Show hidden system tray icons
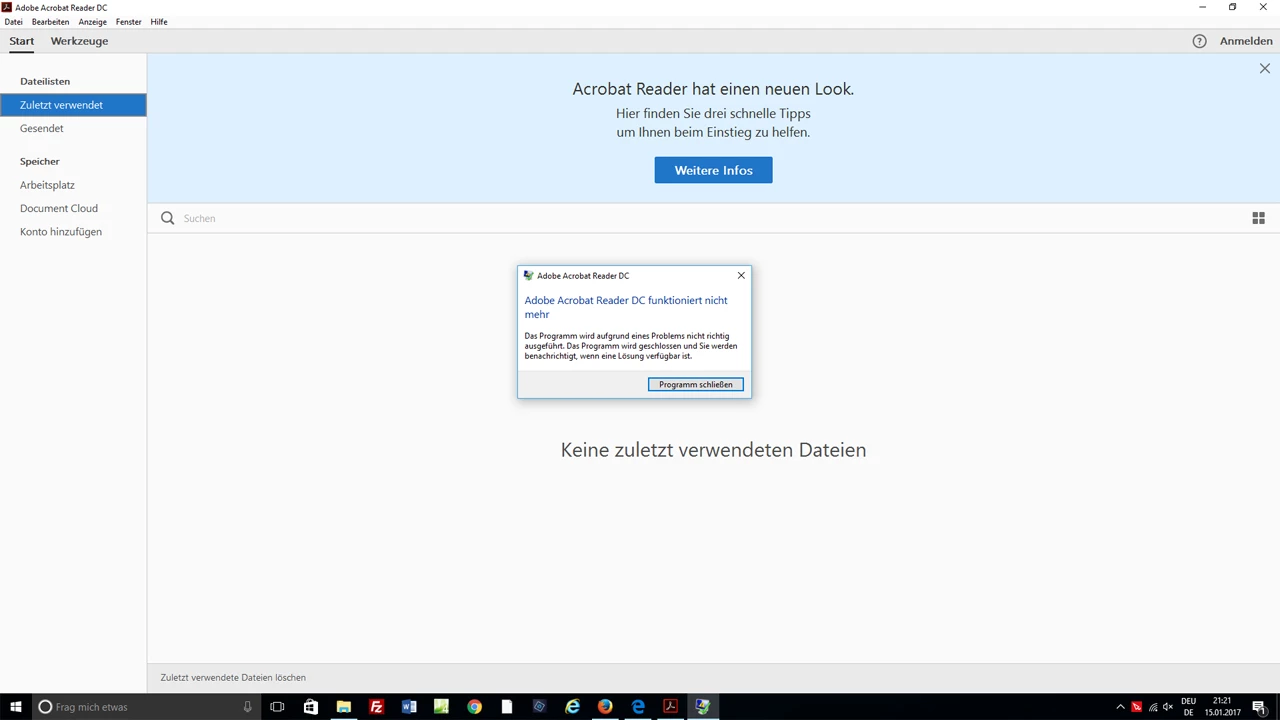 point(1120,707)
